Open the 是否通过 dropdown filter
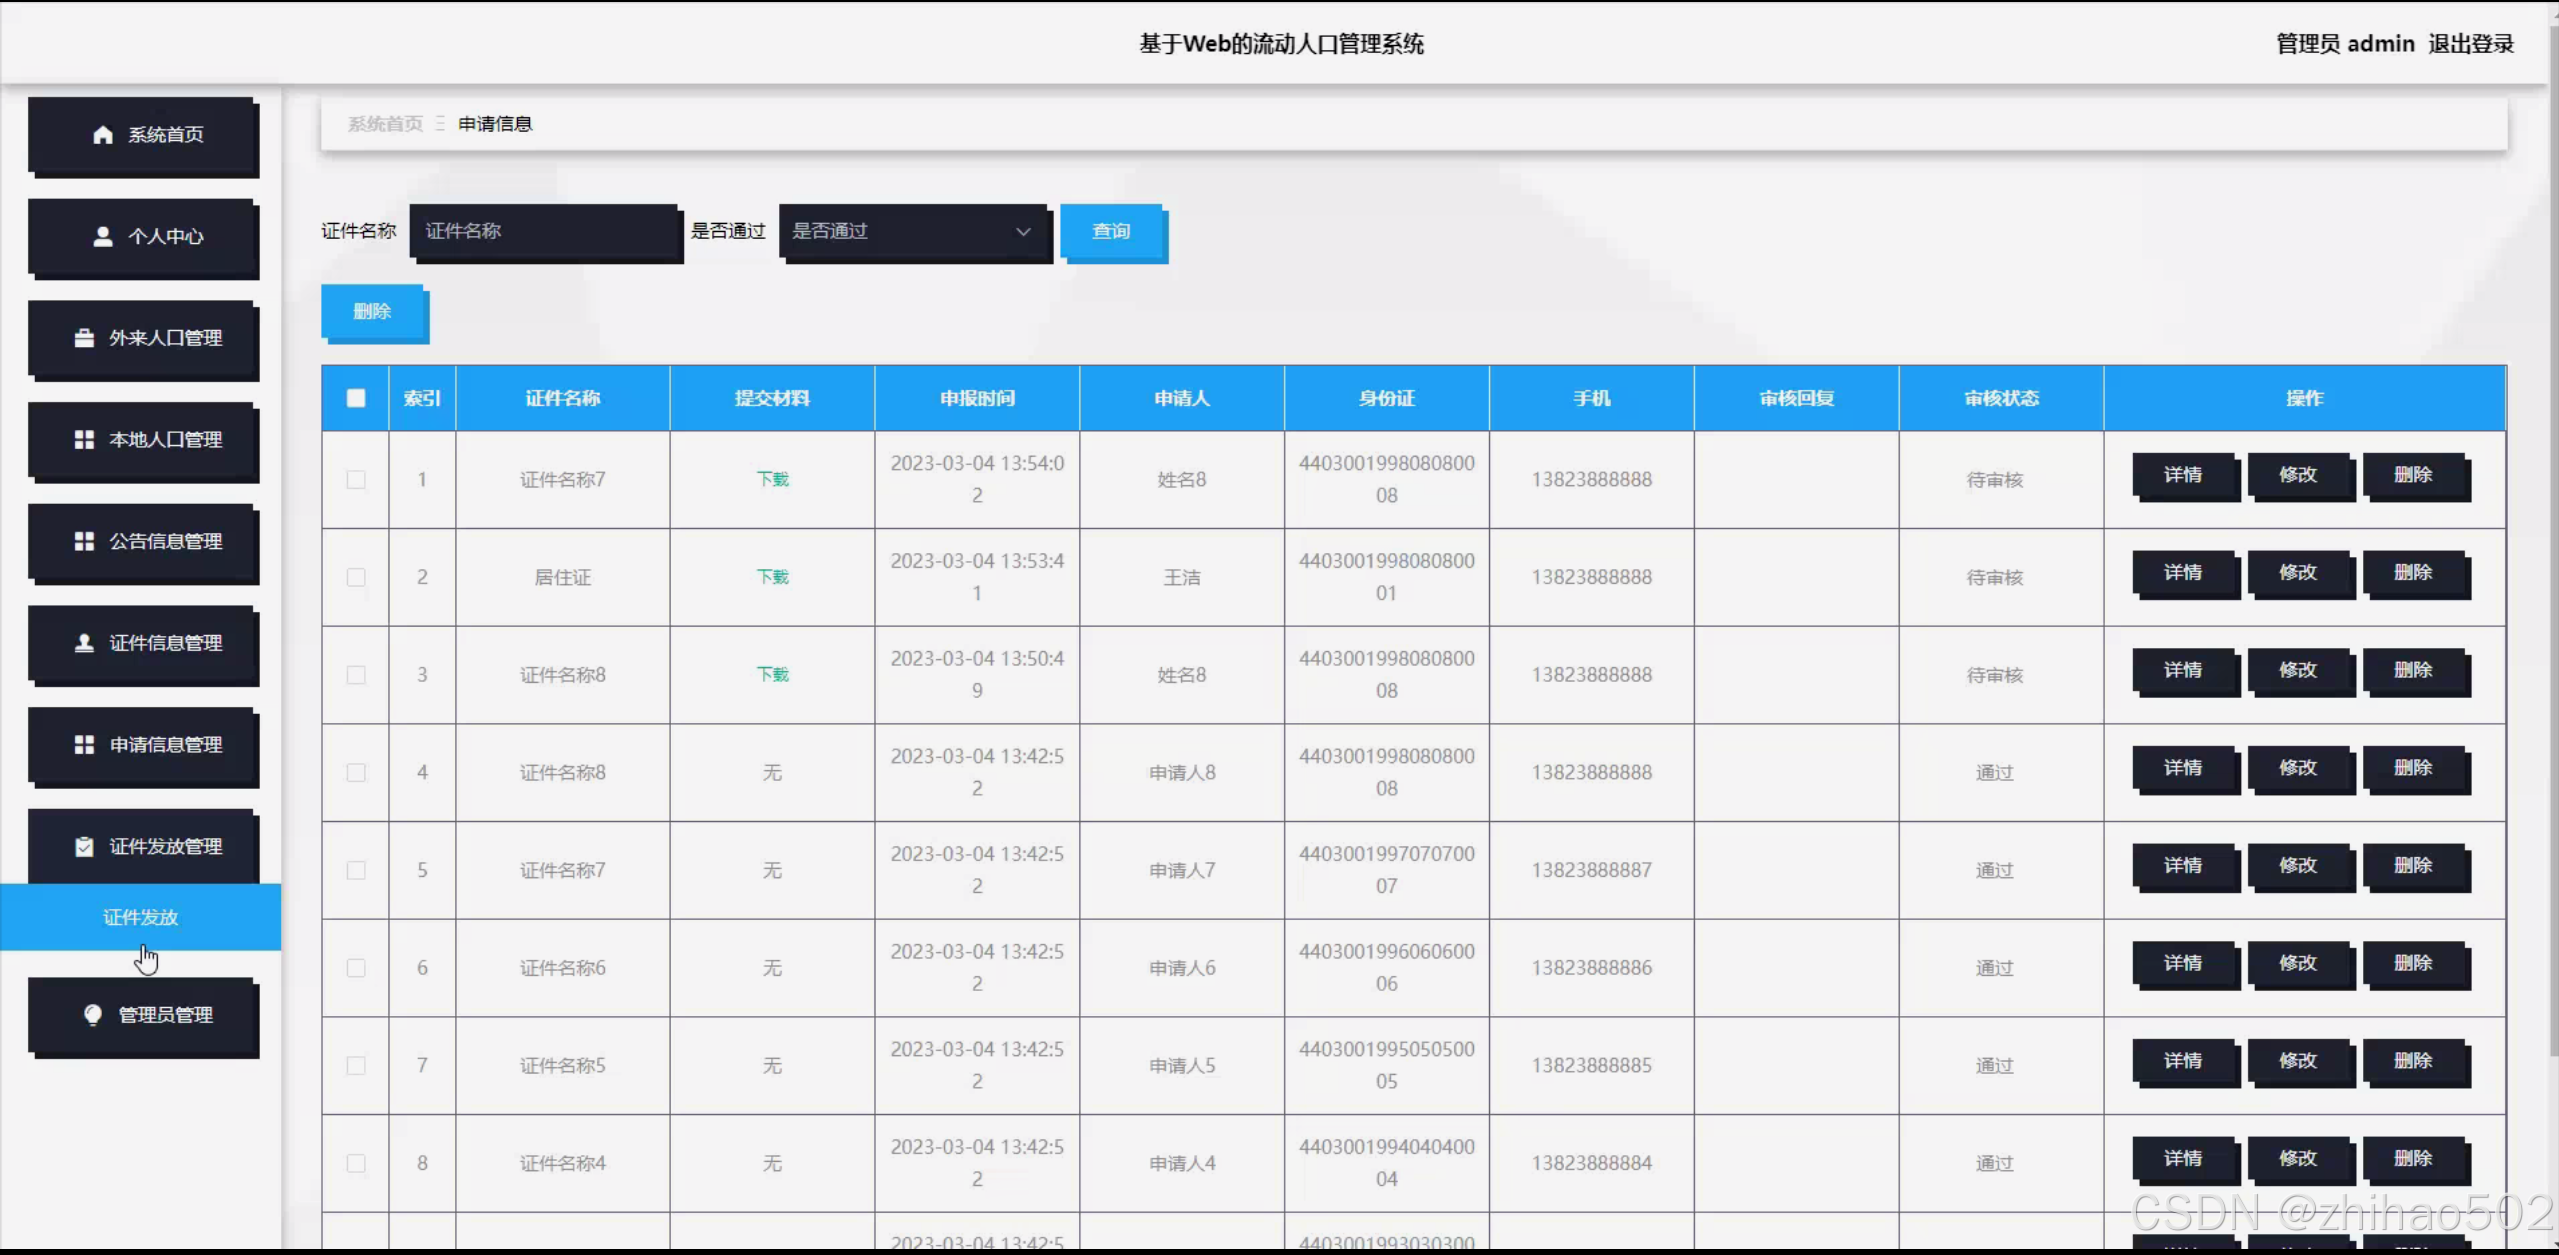The image size is (2559, 1255). tap(914, 232)
